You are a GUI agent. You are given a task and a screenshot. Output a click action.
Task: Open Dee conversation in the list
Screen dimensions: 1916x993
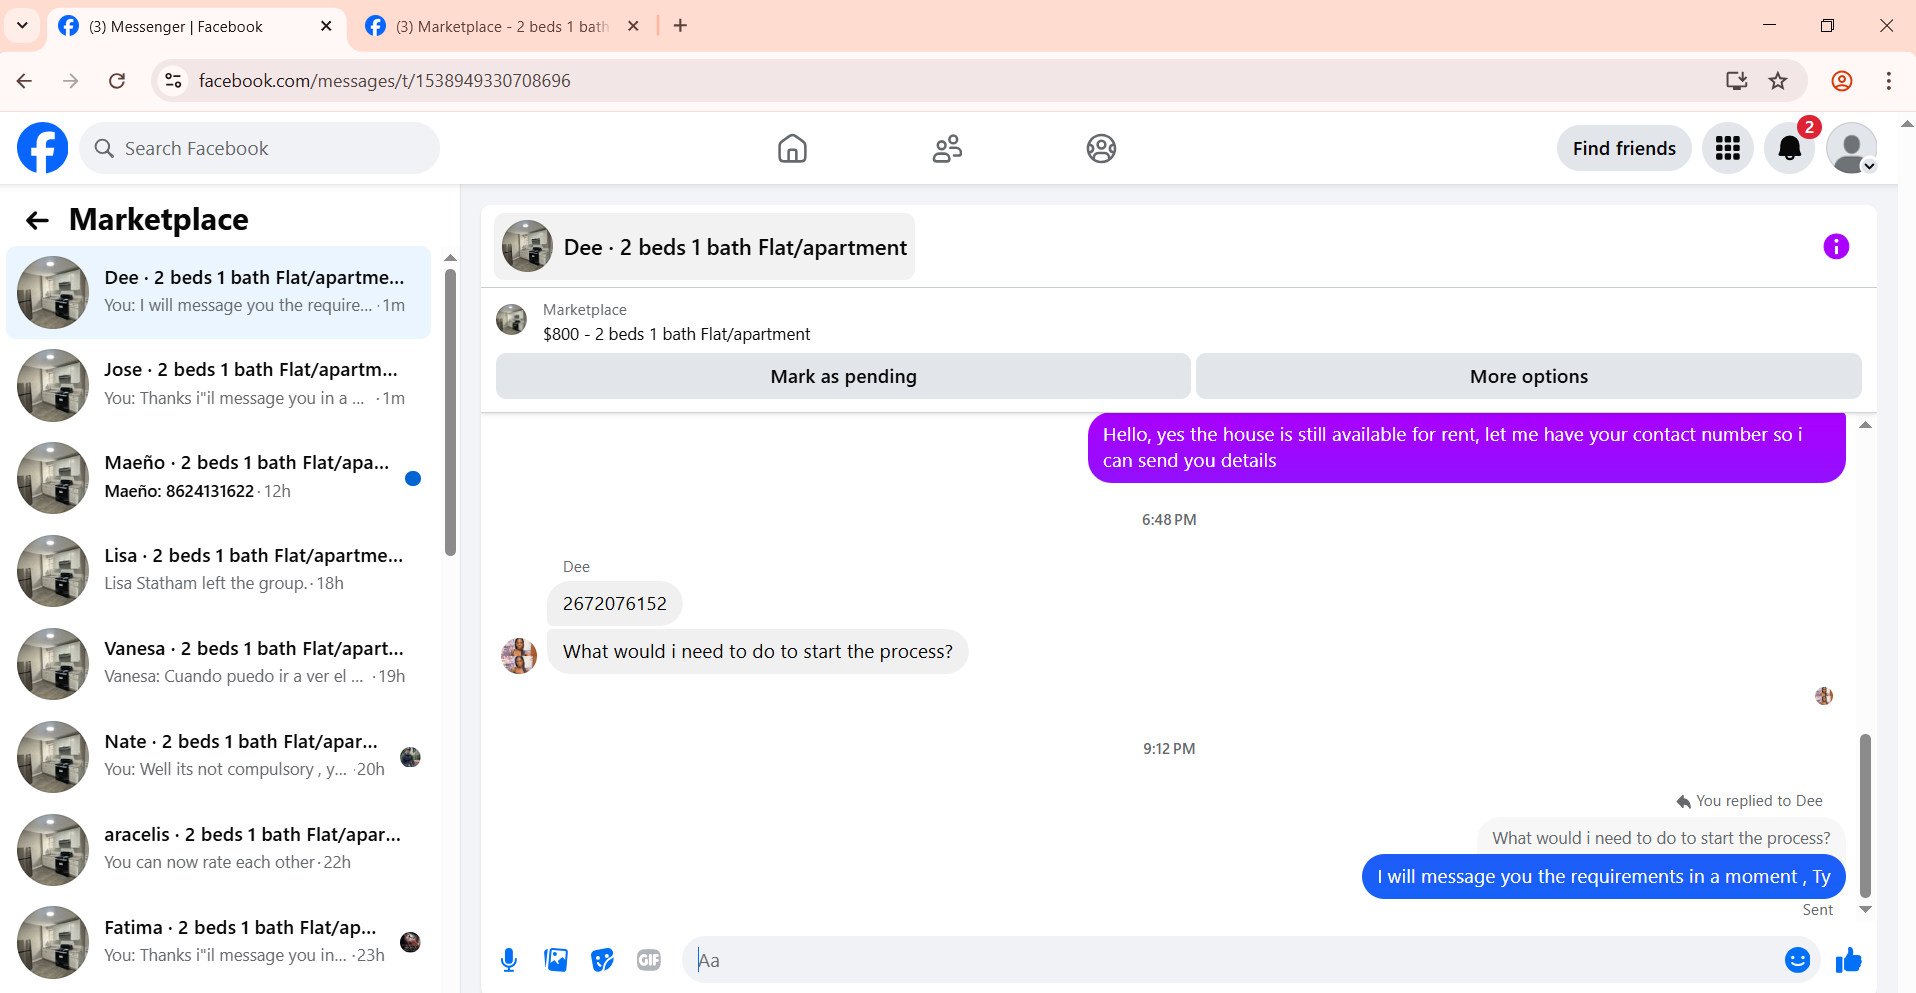click(219, 292)
